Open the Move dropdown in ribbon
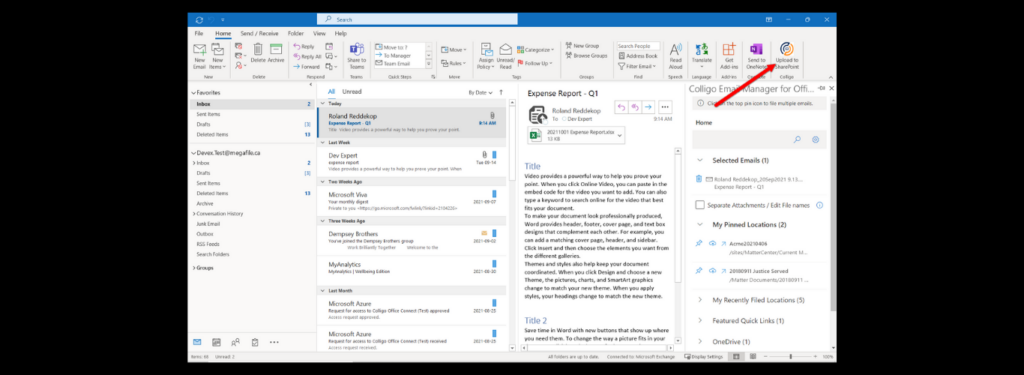The image size is (1024, 375). [453, 50]
